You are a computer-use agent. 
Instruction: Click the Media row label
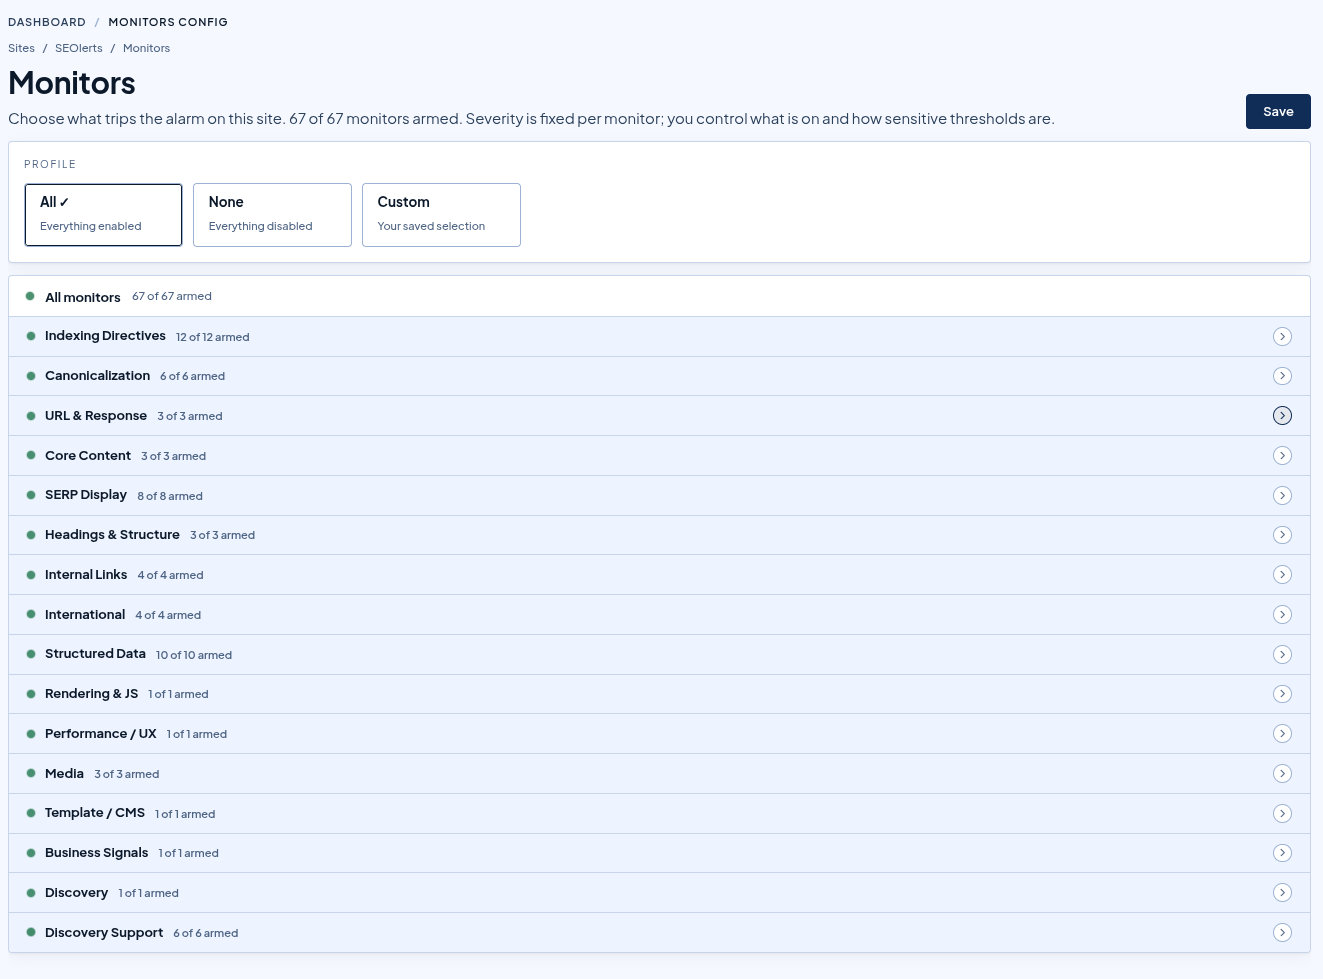64,774
